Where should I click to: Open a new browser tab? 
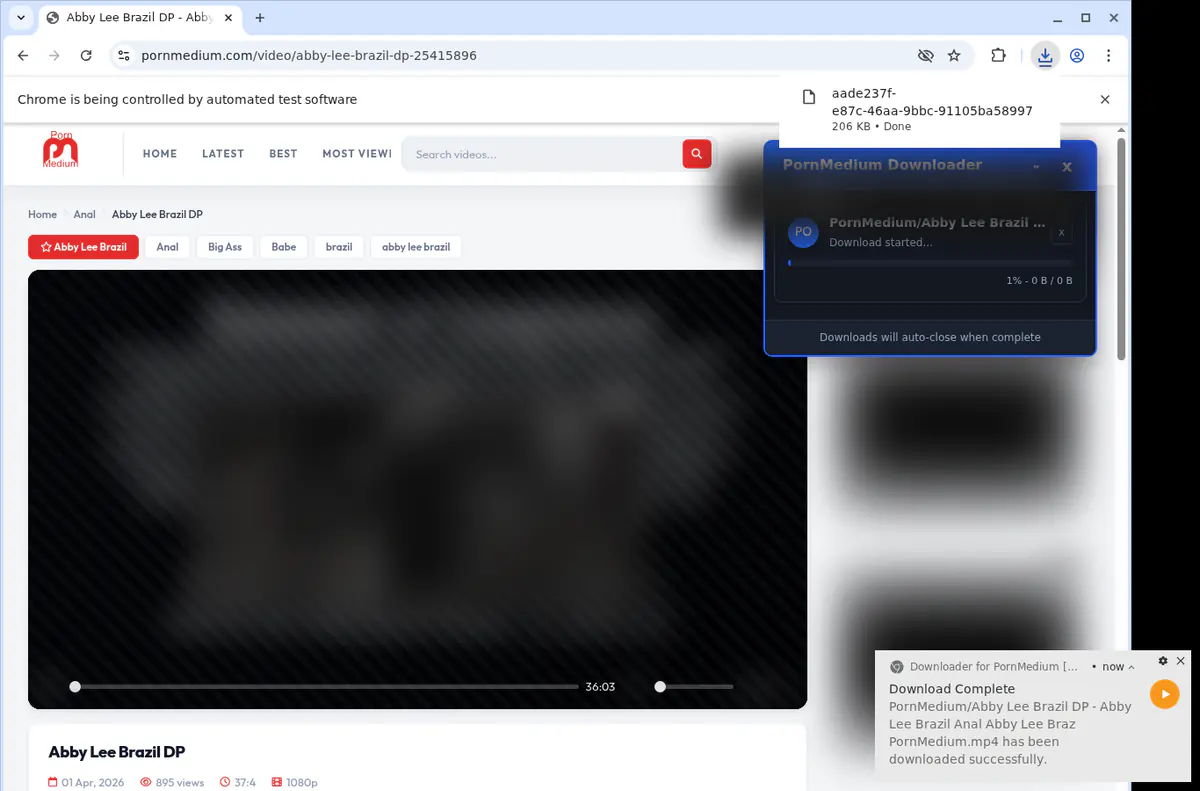point(260,18)
